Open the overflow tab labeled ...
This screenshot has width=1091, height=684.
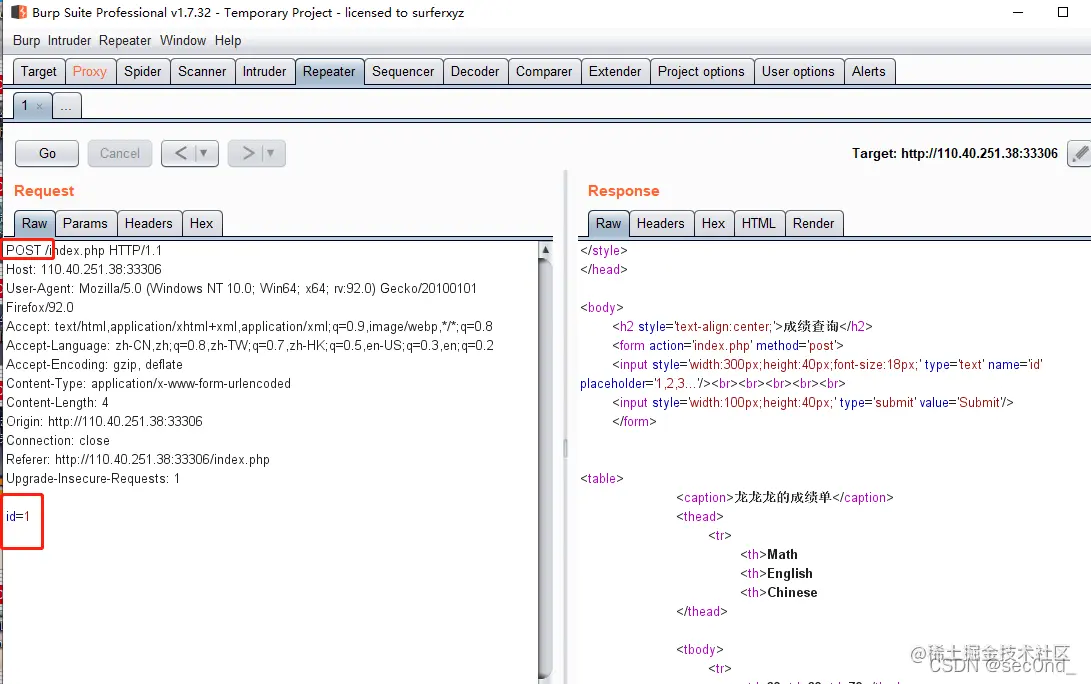[x=66, y=105]
